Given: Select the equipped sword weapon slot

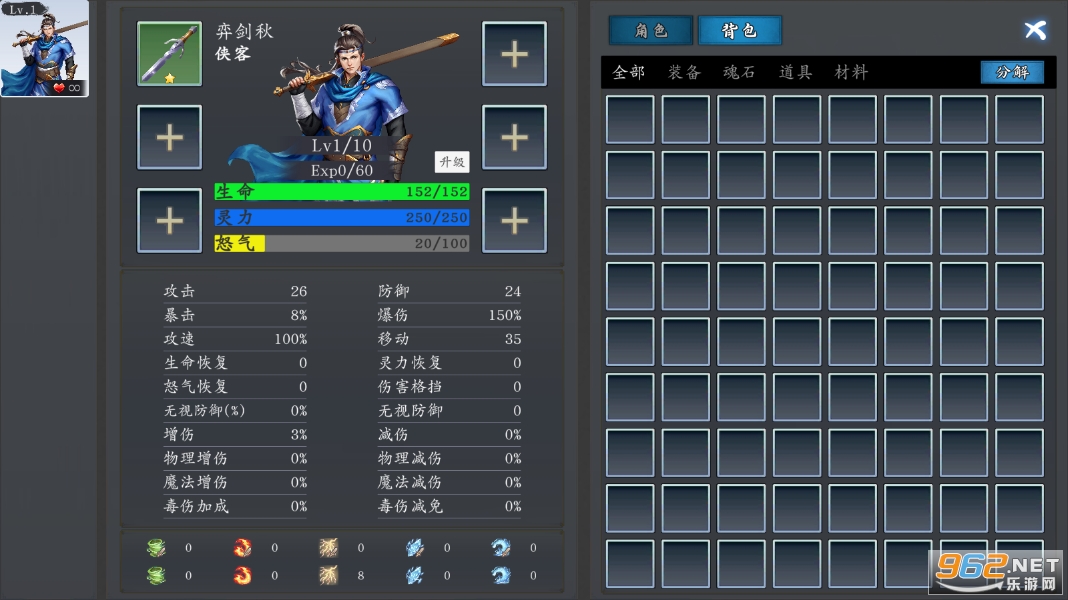Looking at the screenshot, I should pos(170,54).
